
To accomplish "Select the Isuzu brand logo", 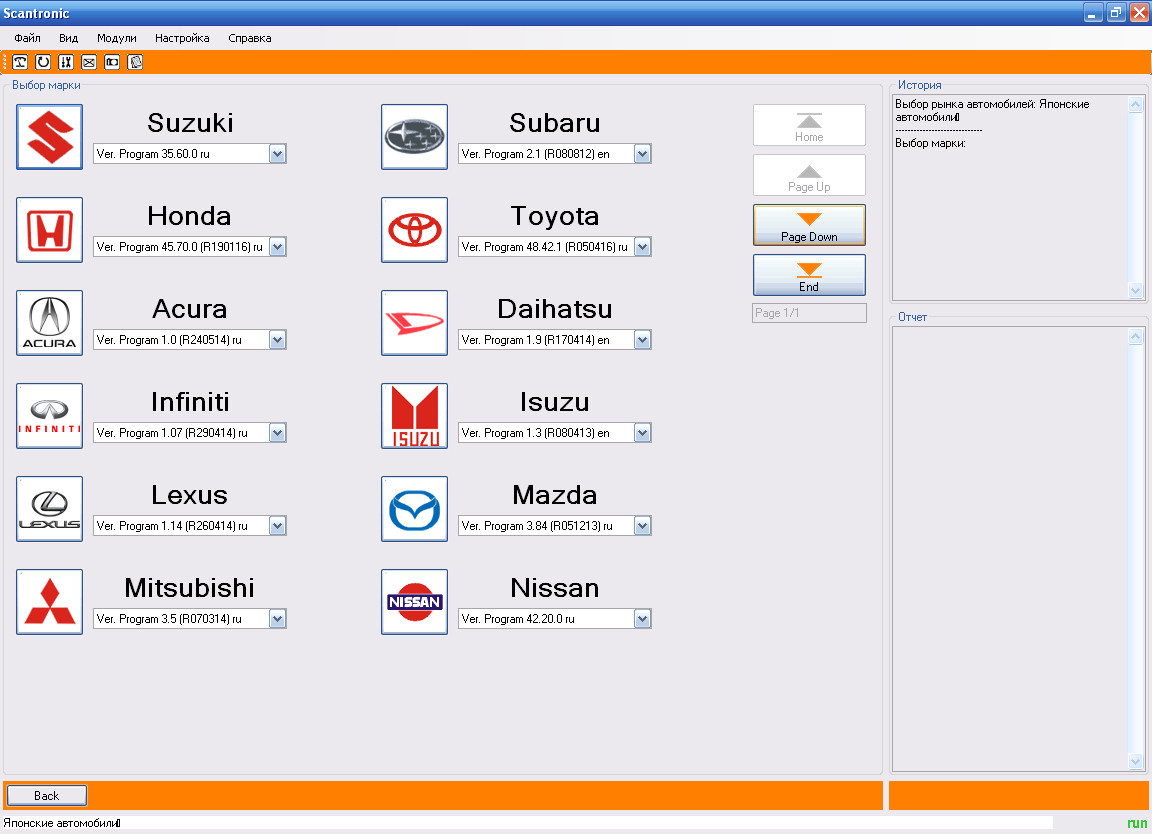I will pos(414,416).
